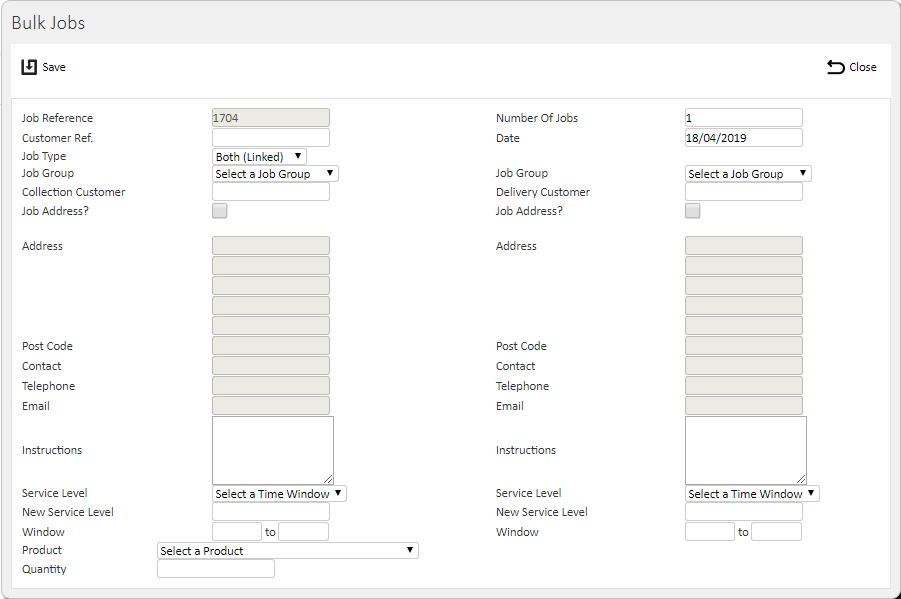
Task: Click the delivery New Service Level field
Action: point(744,512)
